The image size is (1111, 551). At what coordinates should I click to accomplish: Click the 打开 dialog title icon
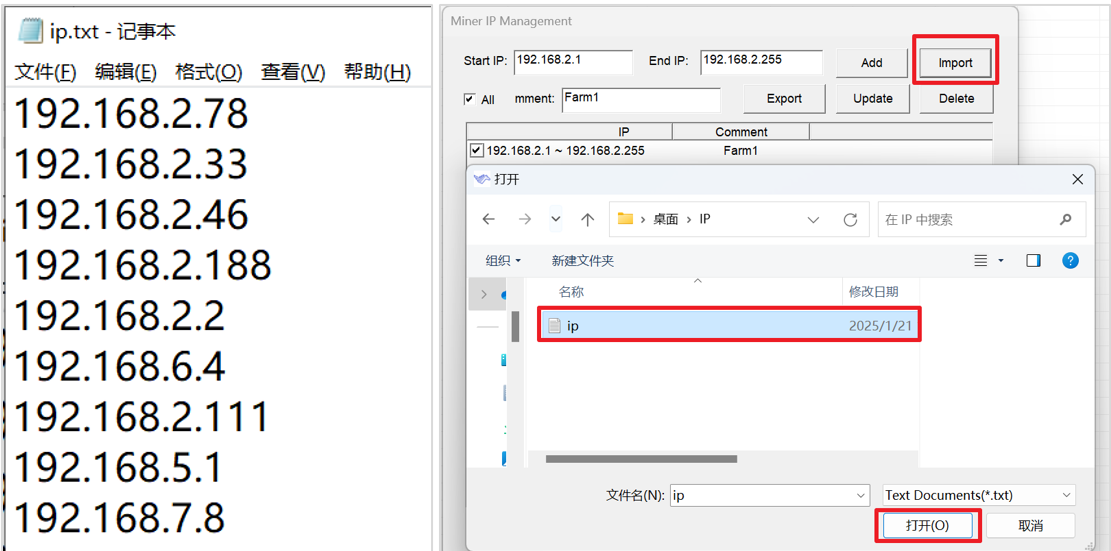coord(481,179)
